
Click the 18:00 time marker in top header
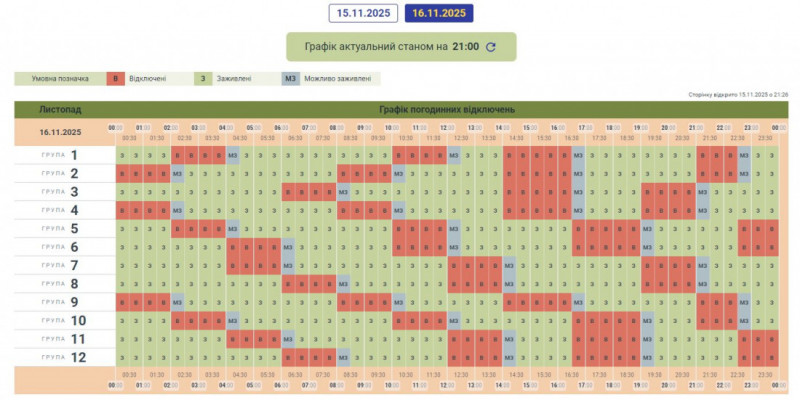click(x=612, y=128)
